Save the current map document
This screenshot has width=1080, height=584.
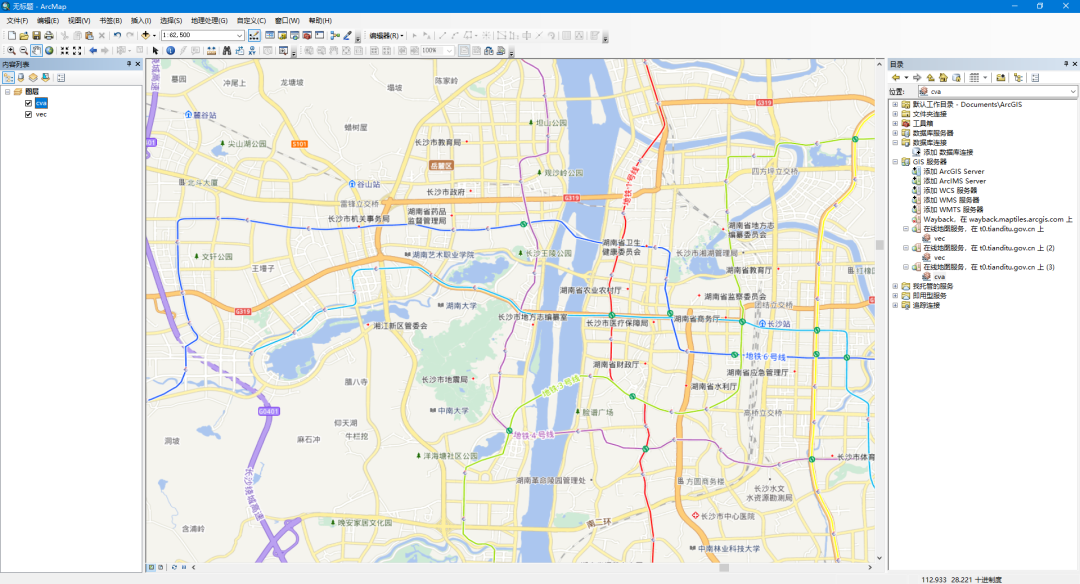point(37,35)
